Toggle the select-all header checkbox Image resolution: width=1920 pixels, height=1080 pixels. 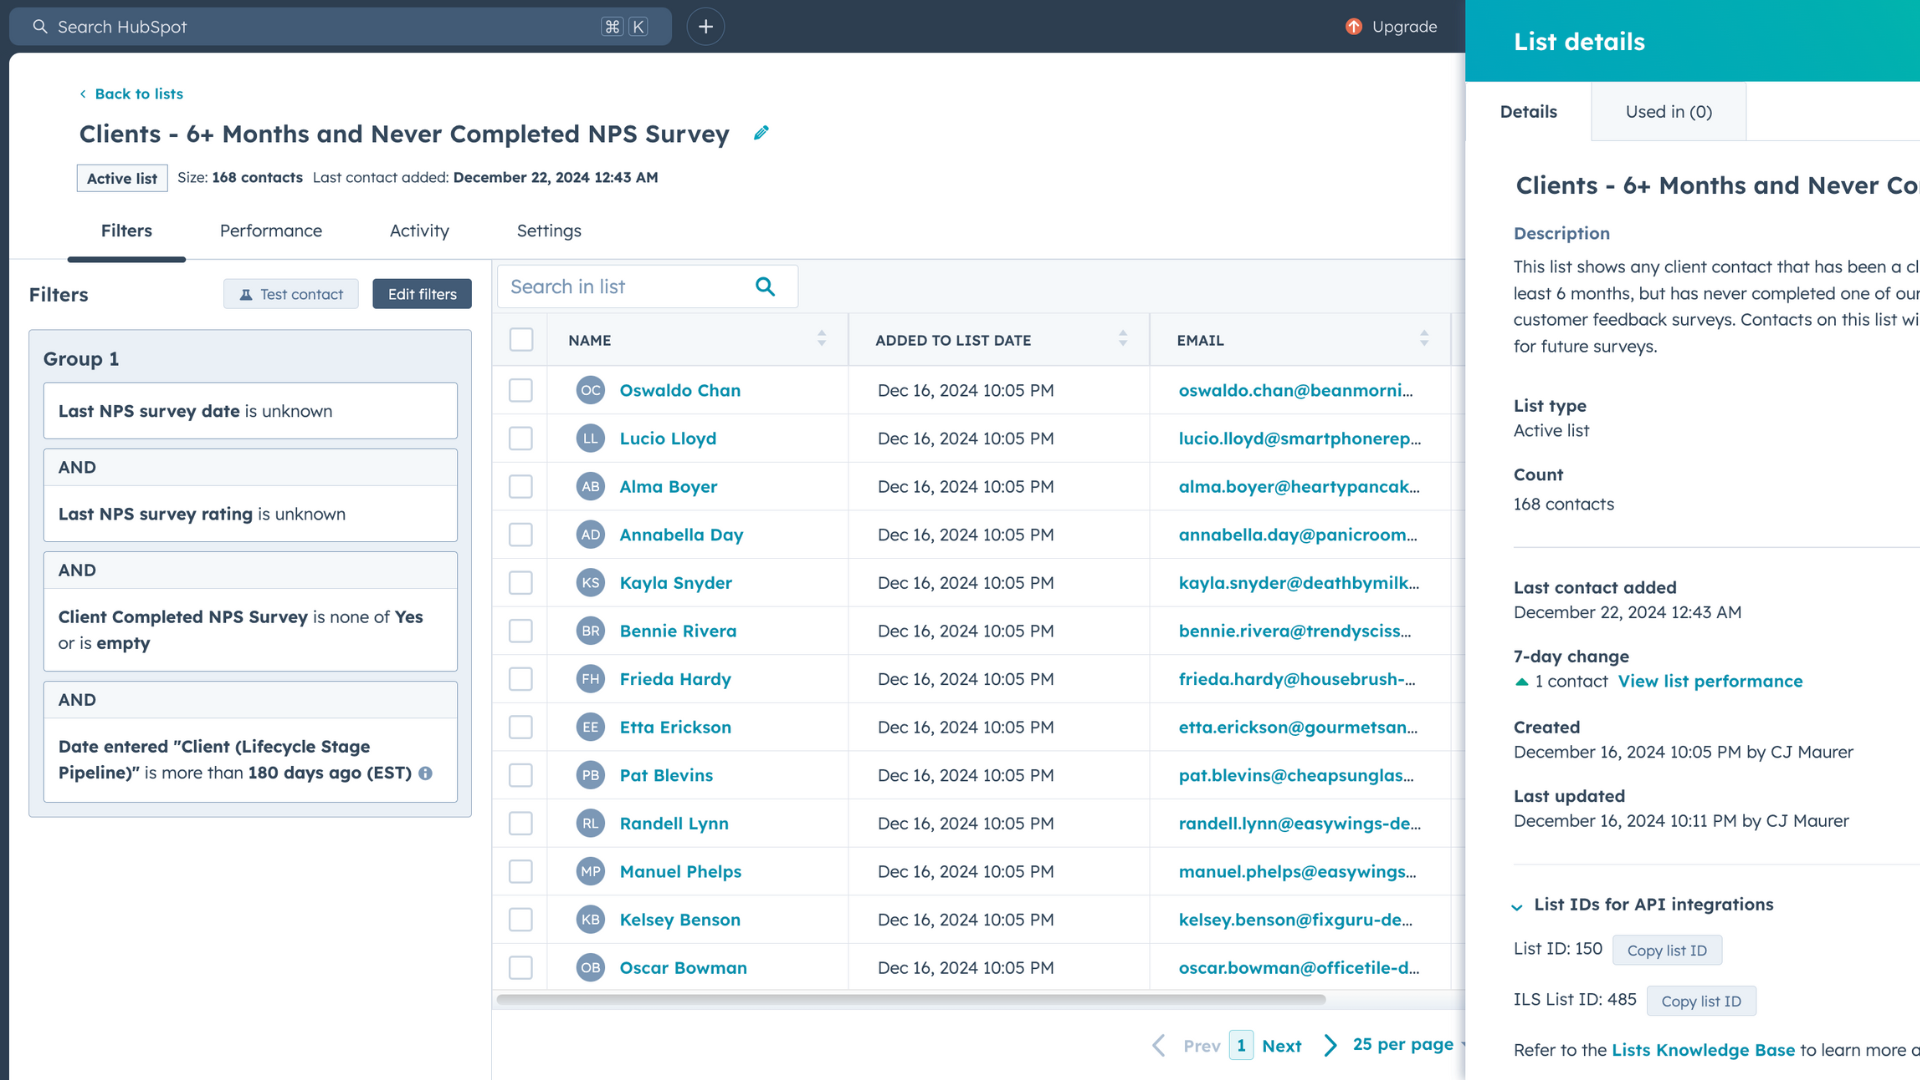pos(521,339)
